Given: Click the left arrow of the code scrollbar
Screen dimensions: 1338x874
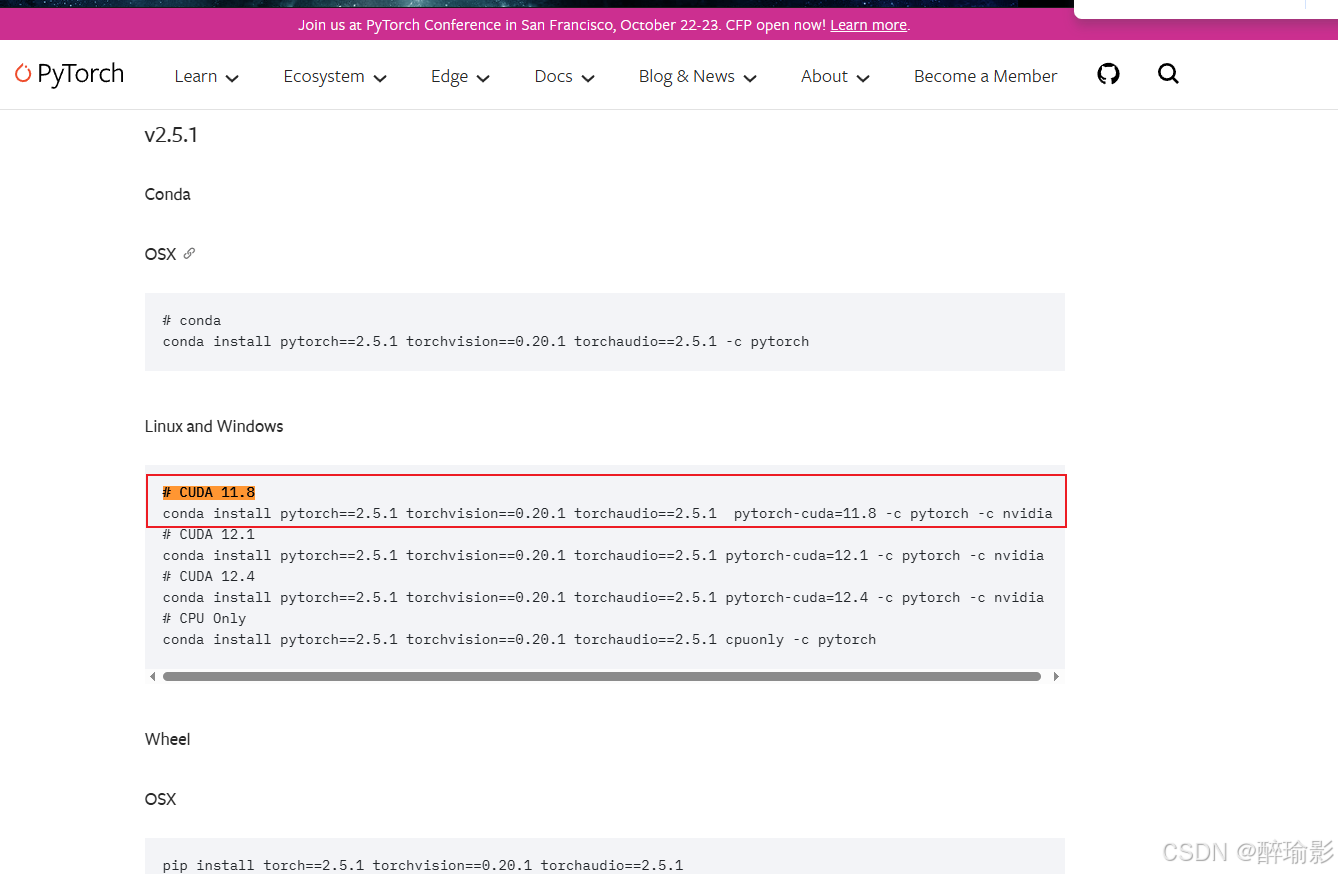Looking at the screenshot, I should [153, 677].
